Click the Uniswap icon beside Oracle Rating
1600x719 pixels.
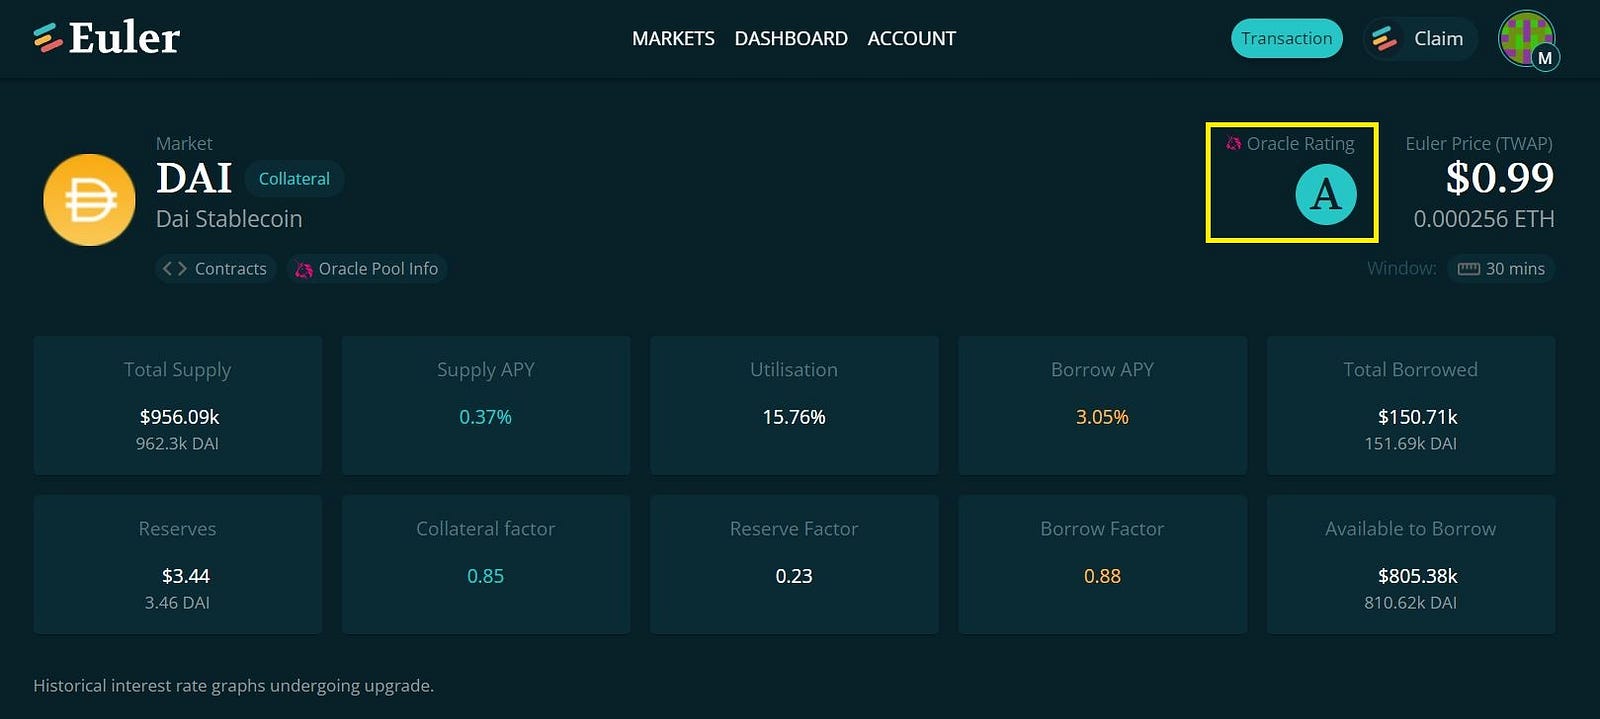pyautogui.click(x=1234, y=144)
